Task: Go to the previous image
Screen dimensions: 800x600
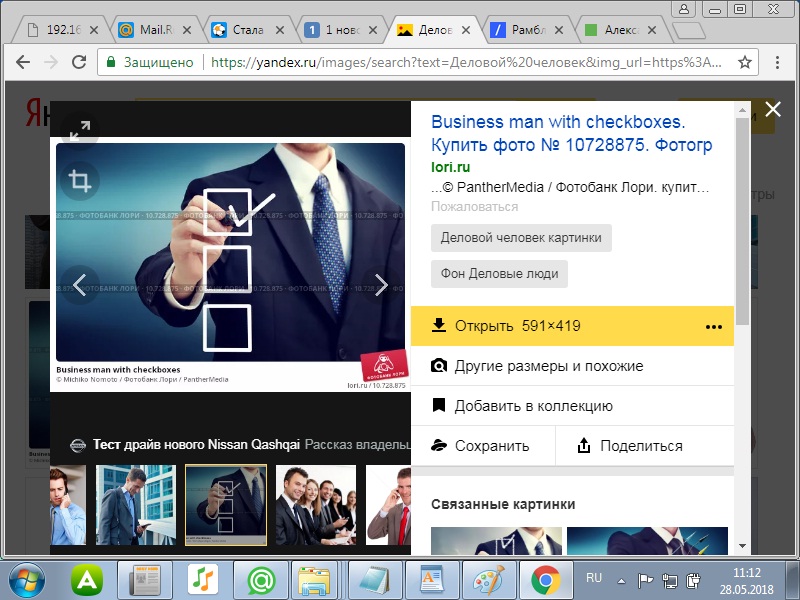Action: pos(79,285)
